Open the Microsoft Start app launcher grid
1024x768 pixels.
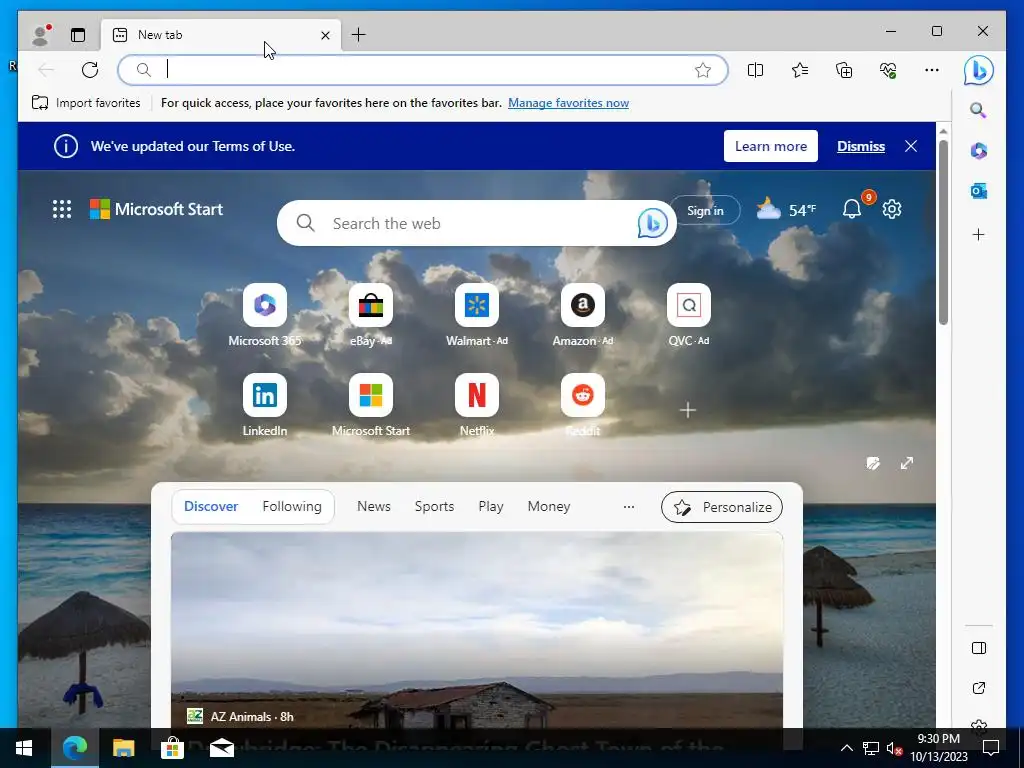click(62, 209)
